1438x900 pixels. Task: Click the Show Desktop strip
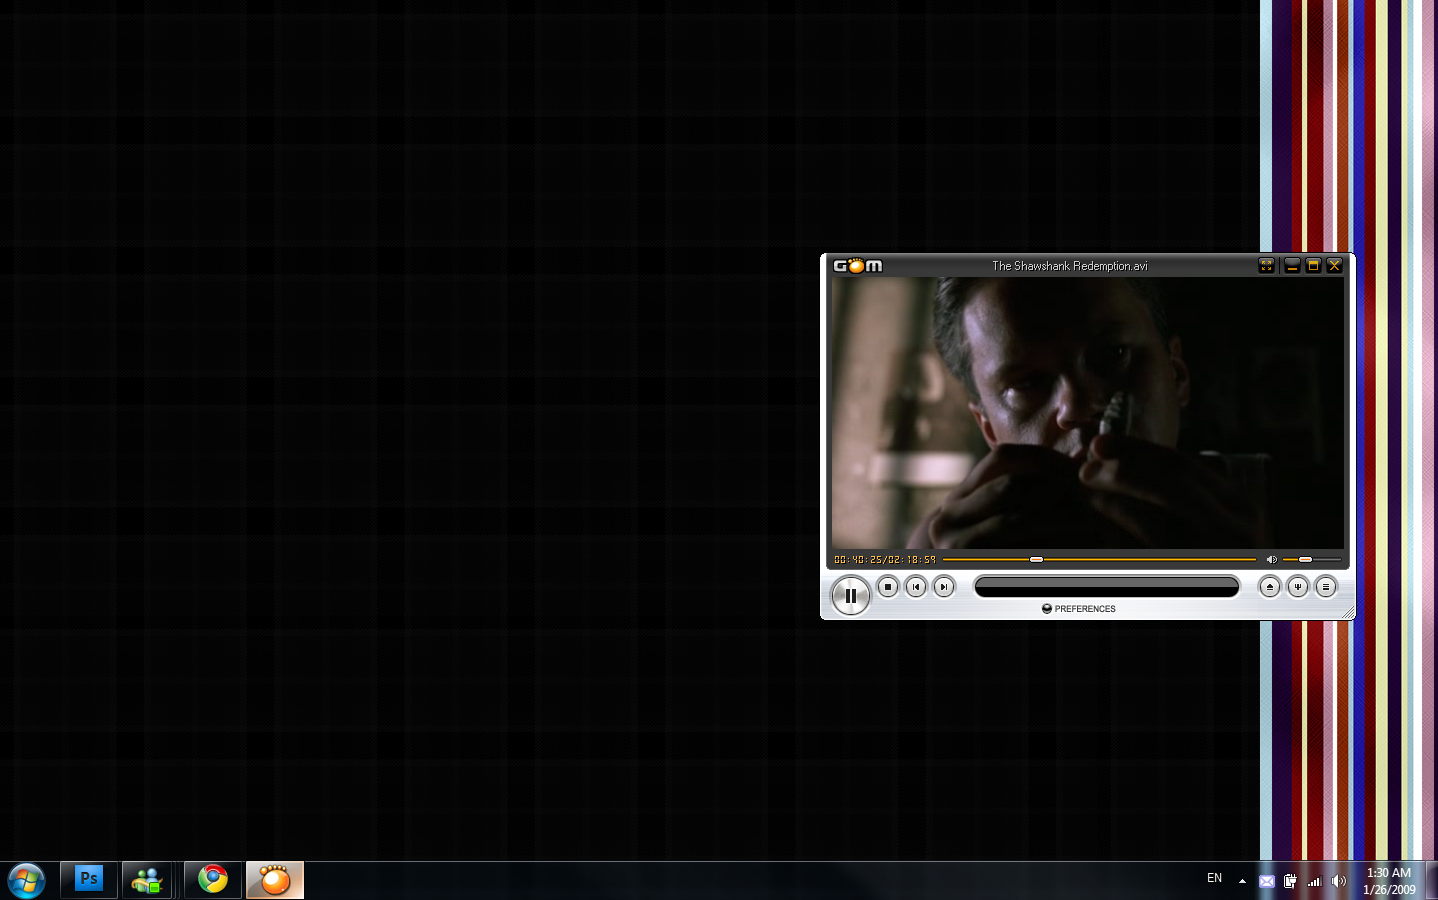[1432, 881]
